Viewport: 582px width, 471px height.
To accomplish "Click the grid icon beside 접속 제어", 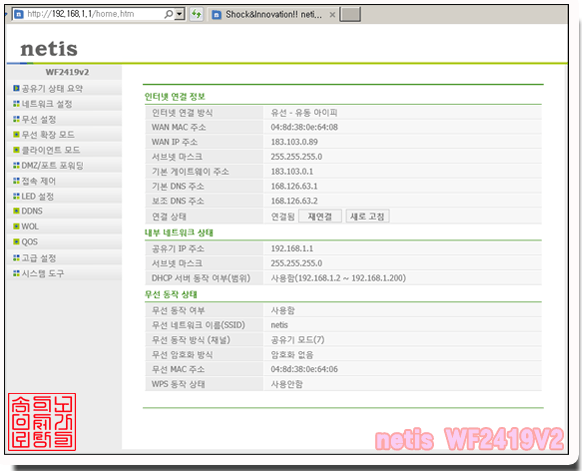I will [x=16, y=181].
